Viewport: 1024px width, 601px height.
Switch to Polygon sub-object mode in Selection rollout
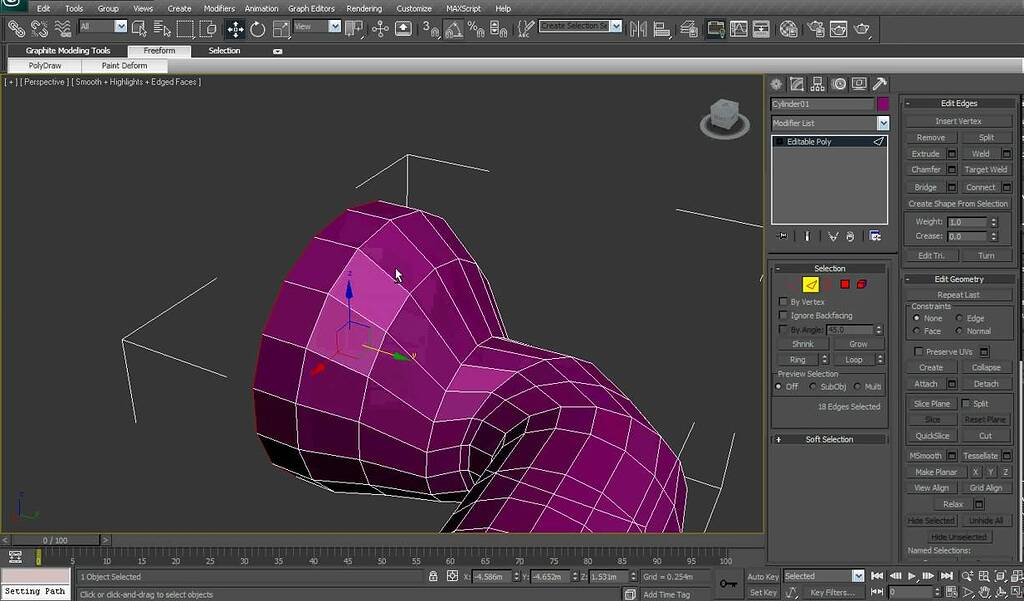[844, 286]
